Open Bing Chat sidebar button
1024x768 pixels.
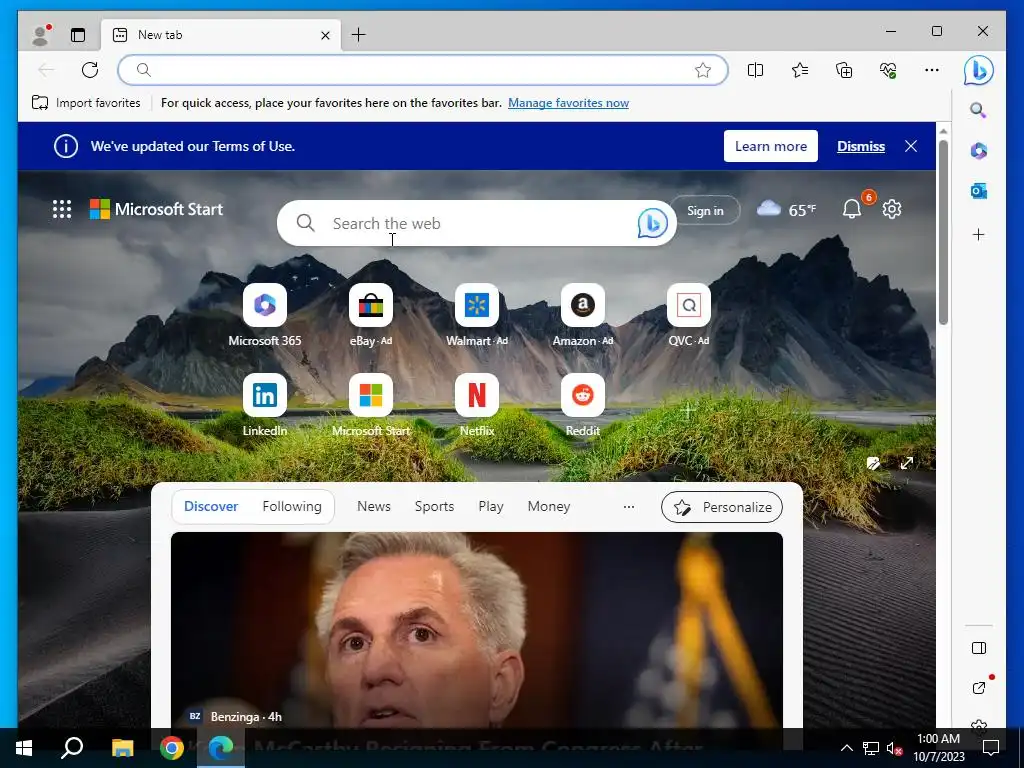(978, 70)
